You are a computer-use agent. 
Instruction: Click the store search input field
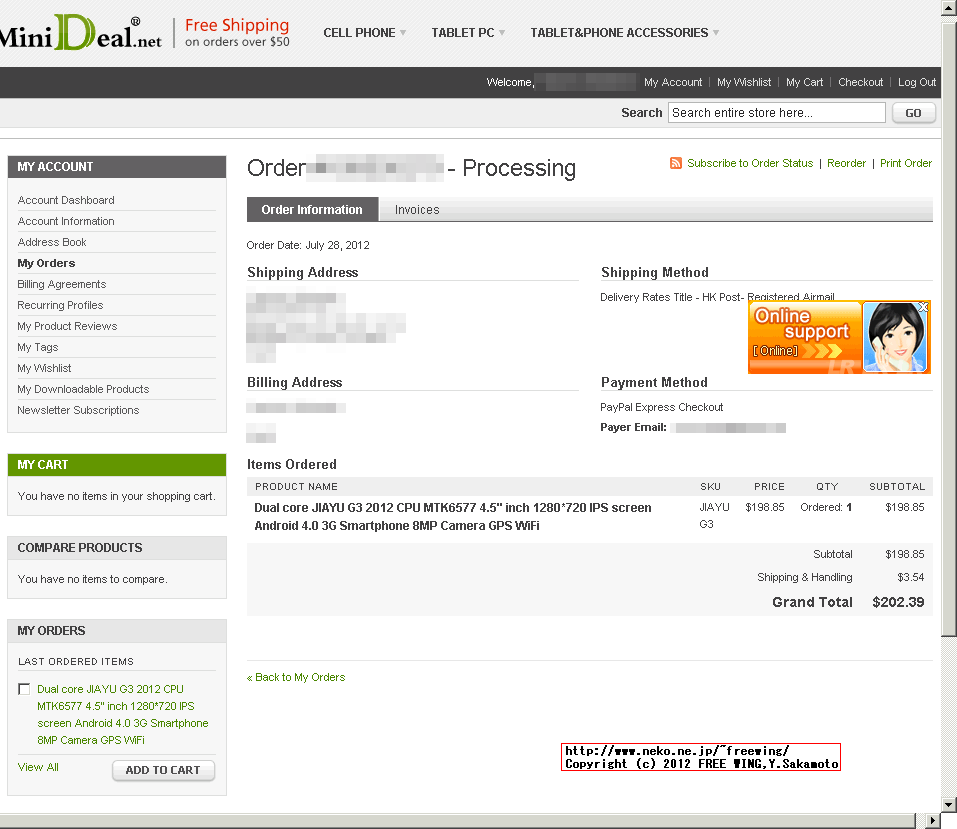pos(776,112)
